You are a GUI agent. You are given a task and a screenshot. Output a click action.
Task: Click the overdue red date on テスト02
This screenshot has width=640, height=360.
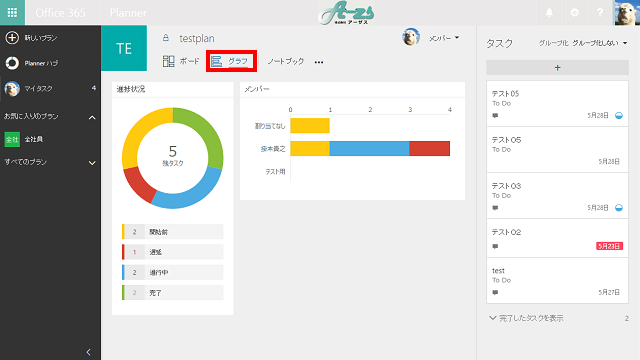[609, 246]
